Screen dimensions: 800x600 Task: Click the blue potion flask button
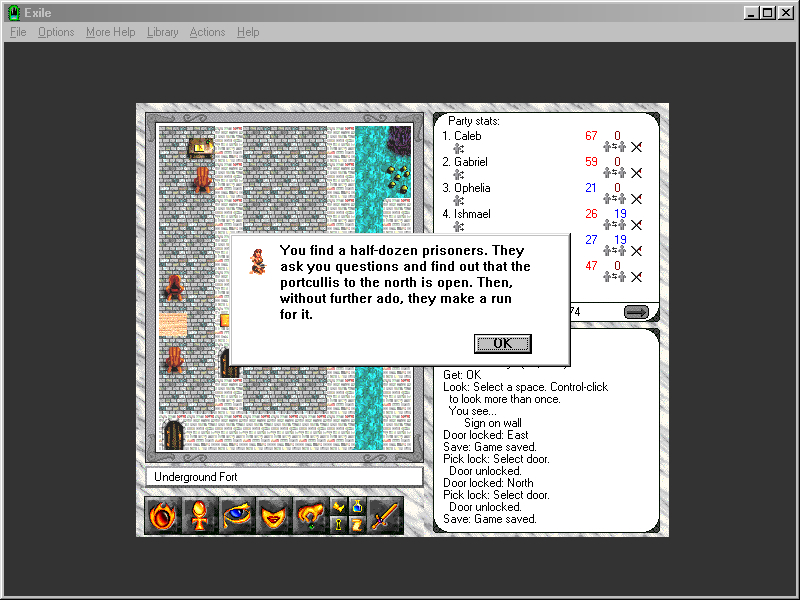[x=357, y=507]
